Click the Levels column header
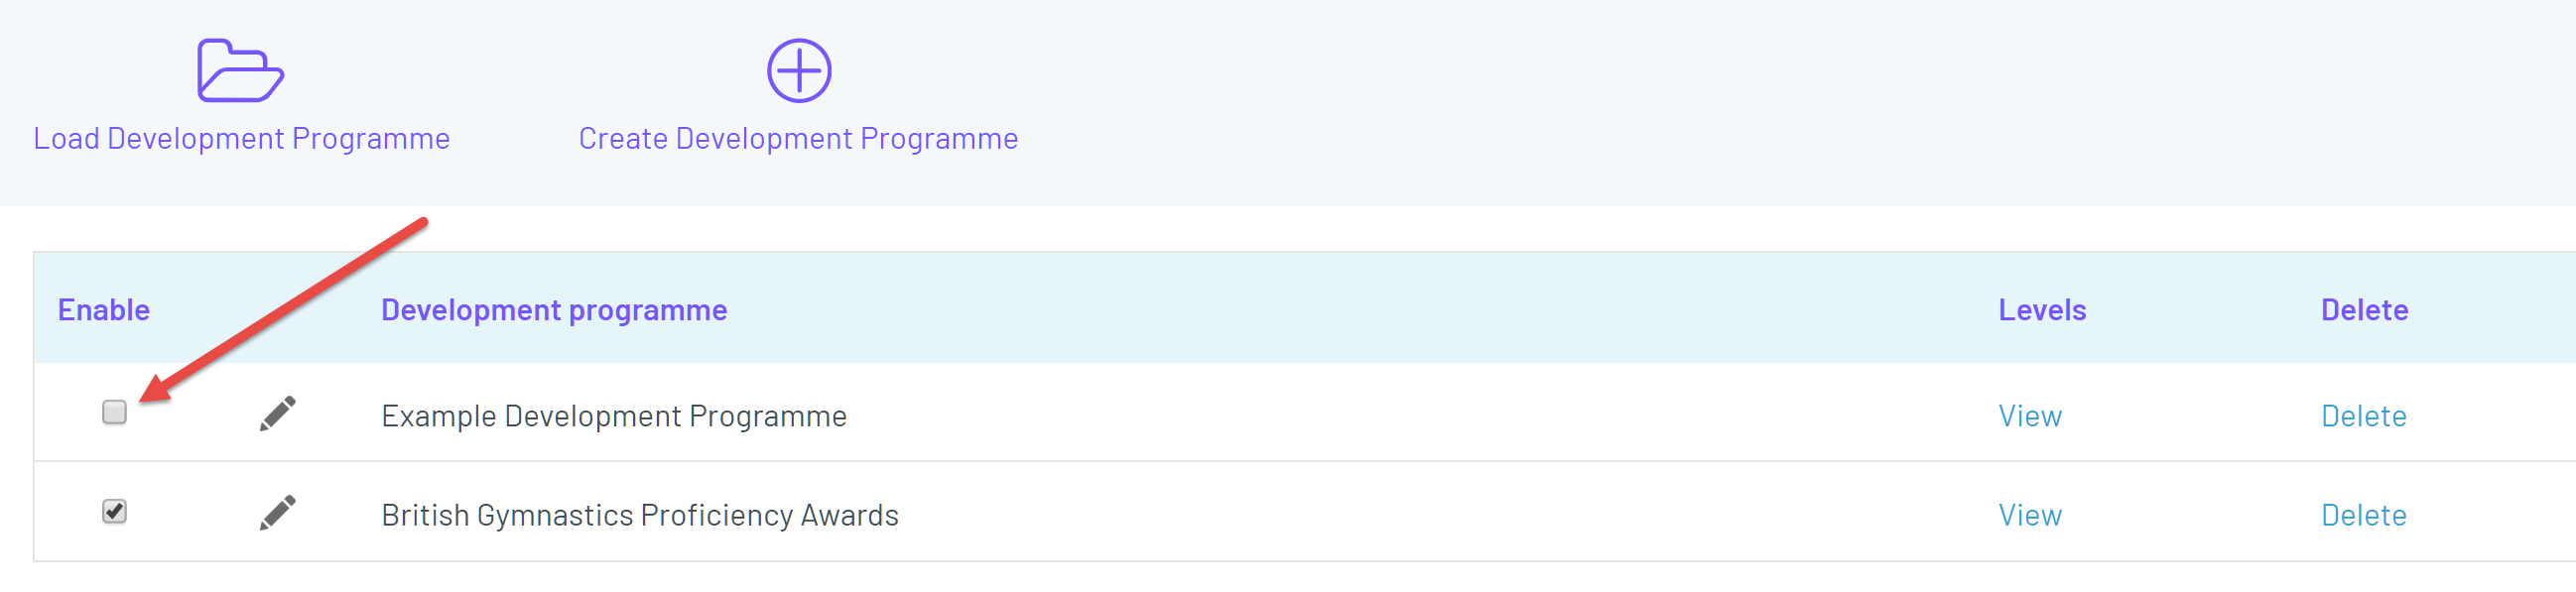The width and height of the screenshot is (2576, 592). 2042,310
